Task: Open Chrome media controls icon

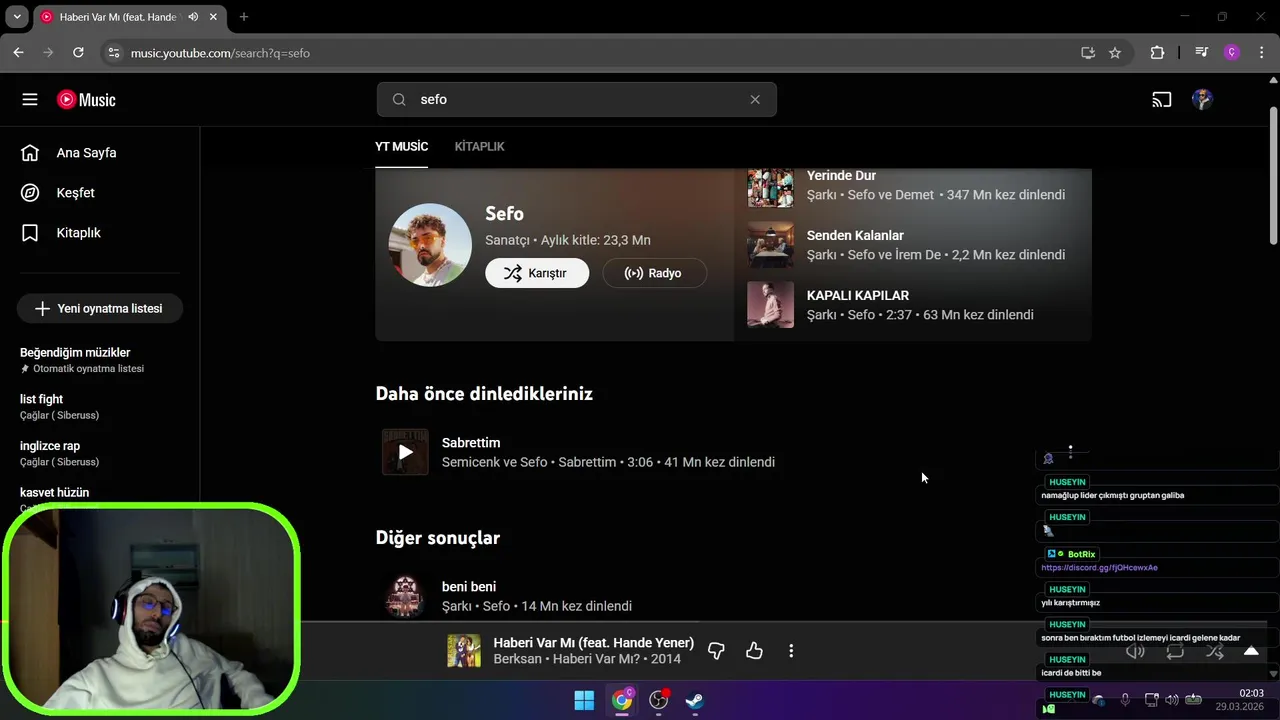Action: pyautogui.click(x=1202, y=53)
